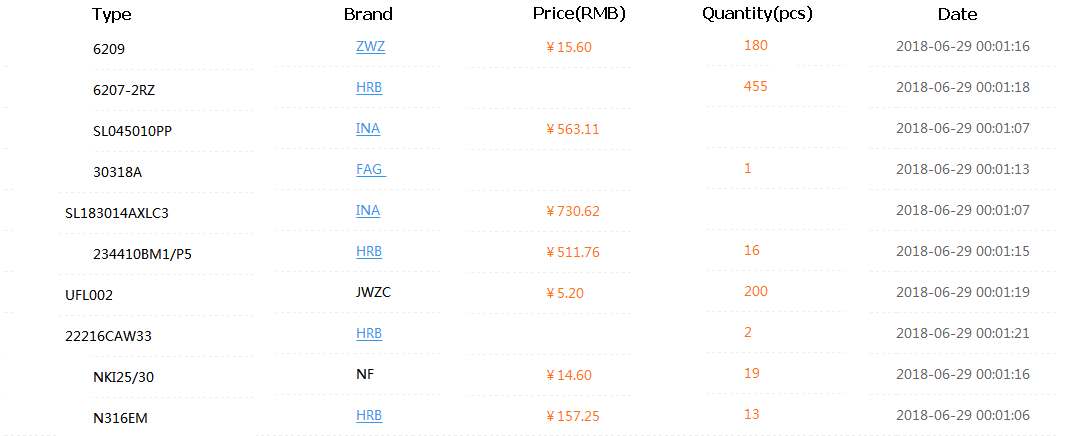Click the 6209 bearing type
The width and height of the screenshot is (1086, 436).
[x=109, y=48]
